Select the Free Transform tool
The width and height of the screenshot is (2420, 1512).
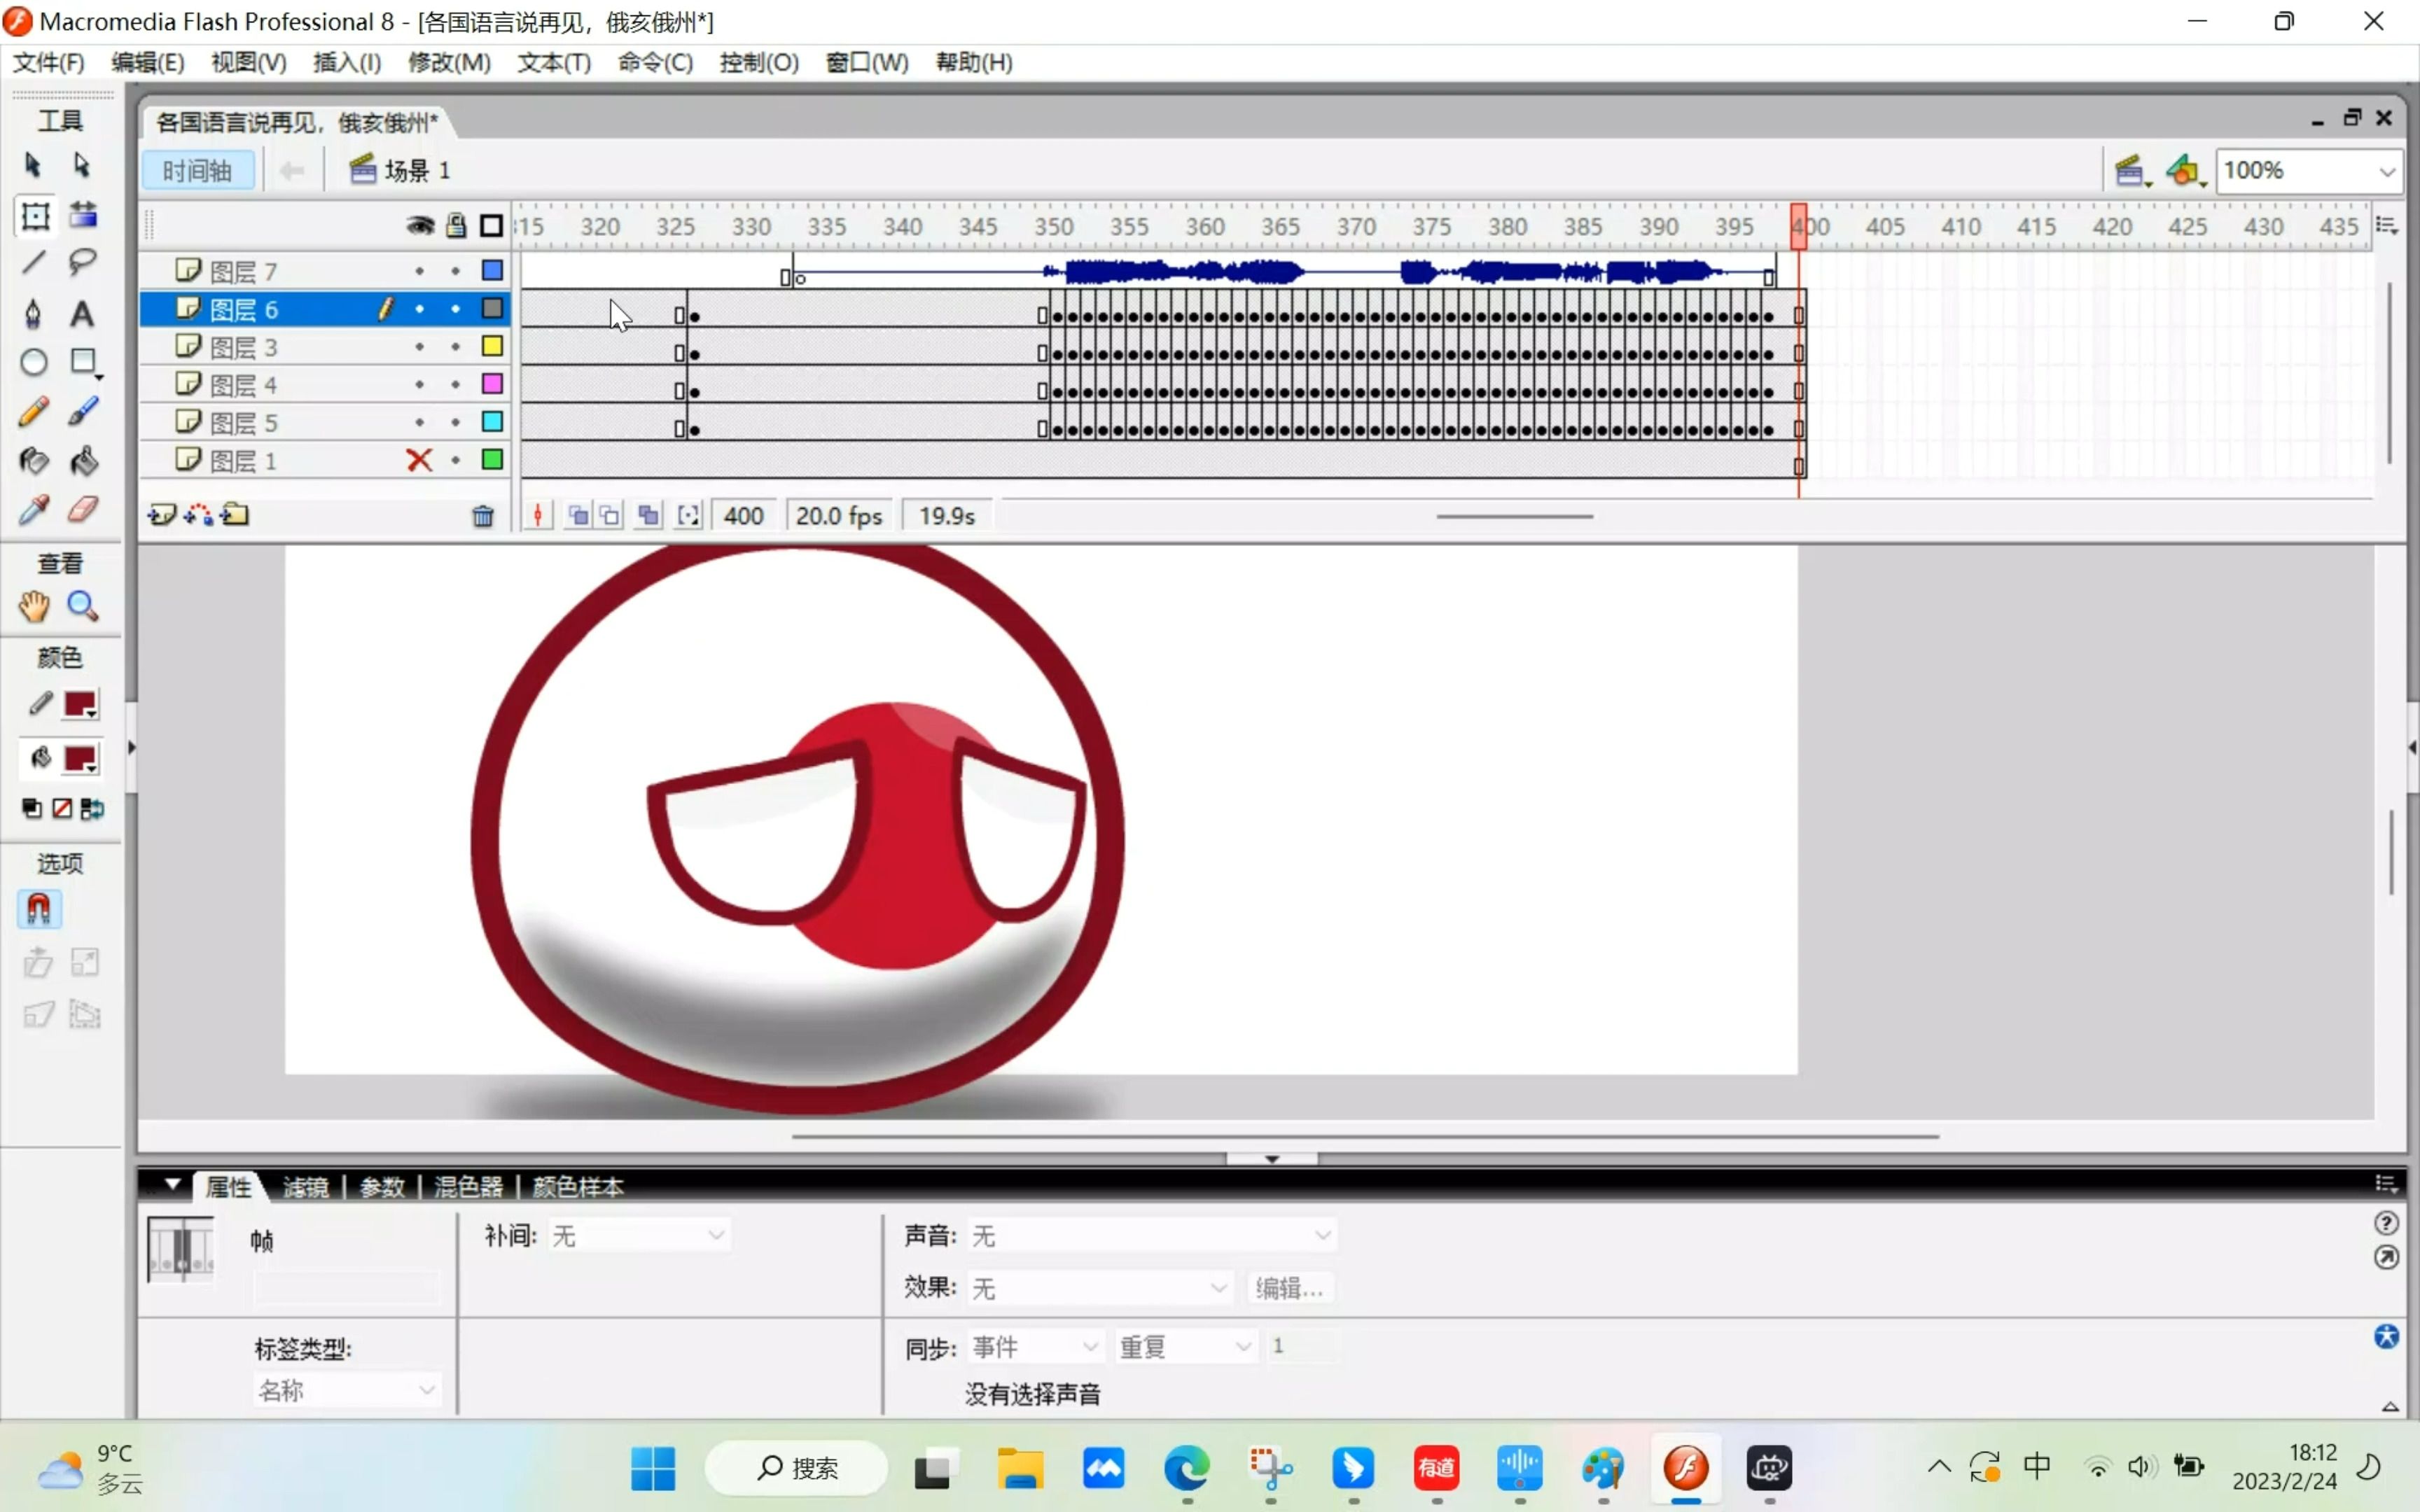(x=35, y=216)
